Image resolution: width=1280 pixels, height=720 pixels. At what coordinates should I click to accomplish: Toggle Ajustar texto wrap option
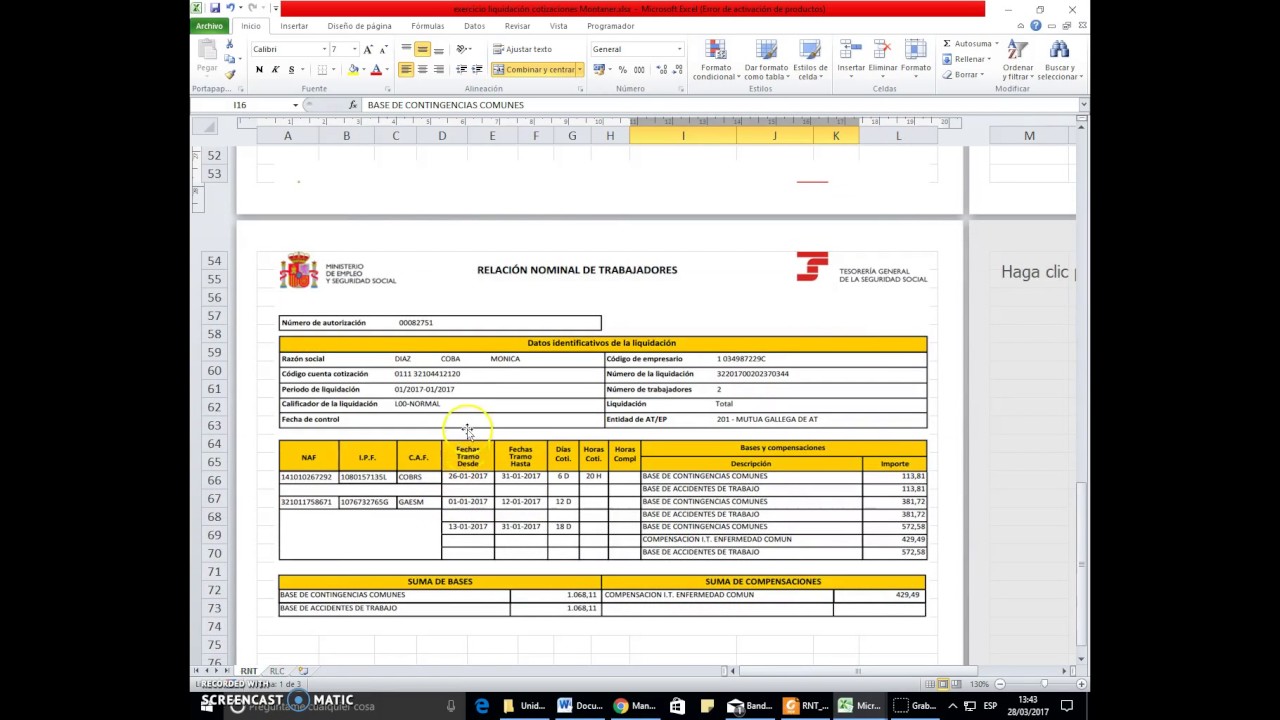tap(522, 49)
